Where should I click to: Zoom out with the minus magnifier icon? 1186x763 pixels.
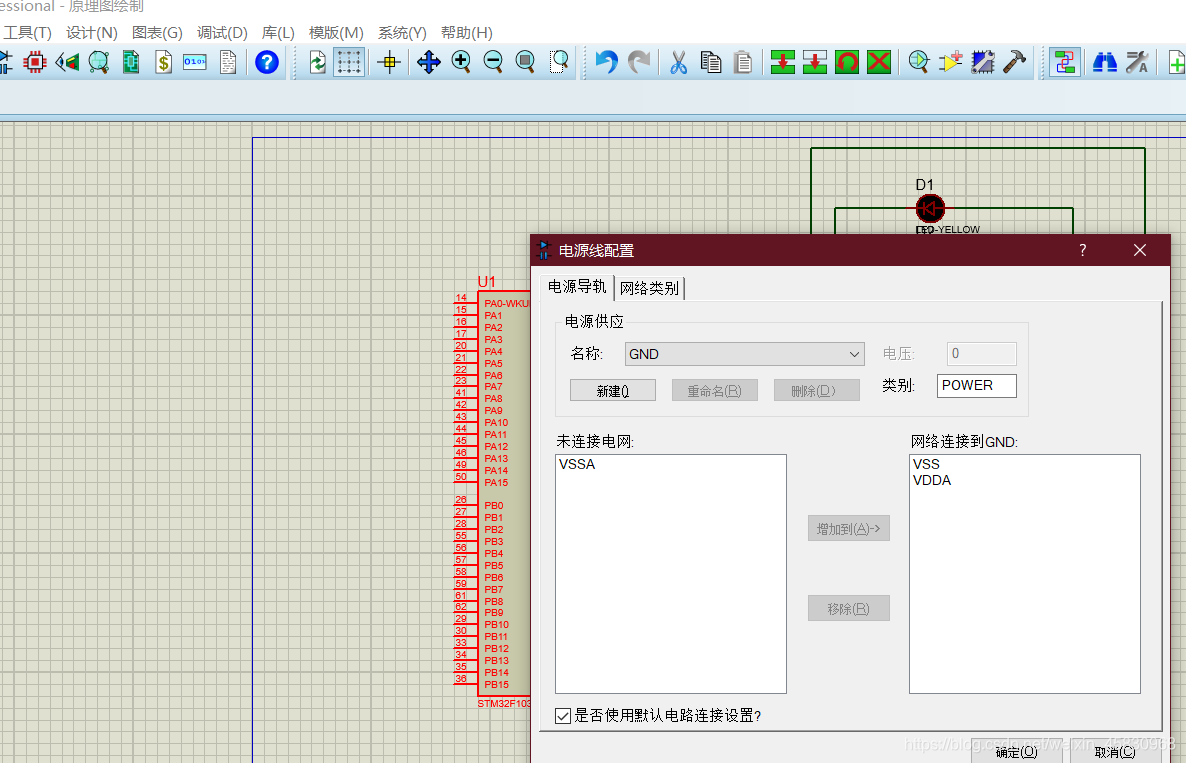tap(493, 62)
